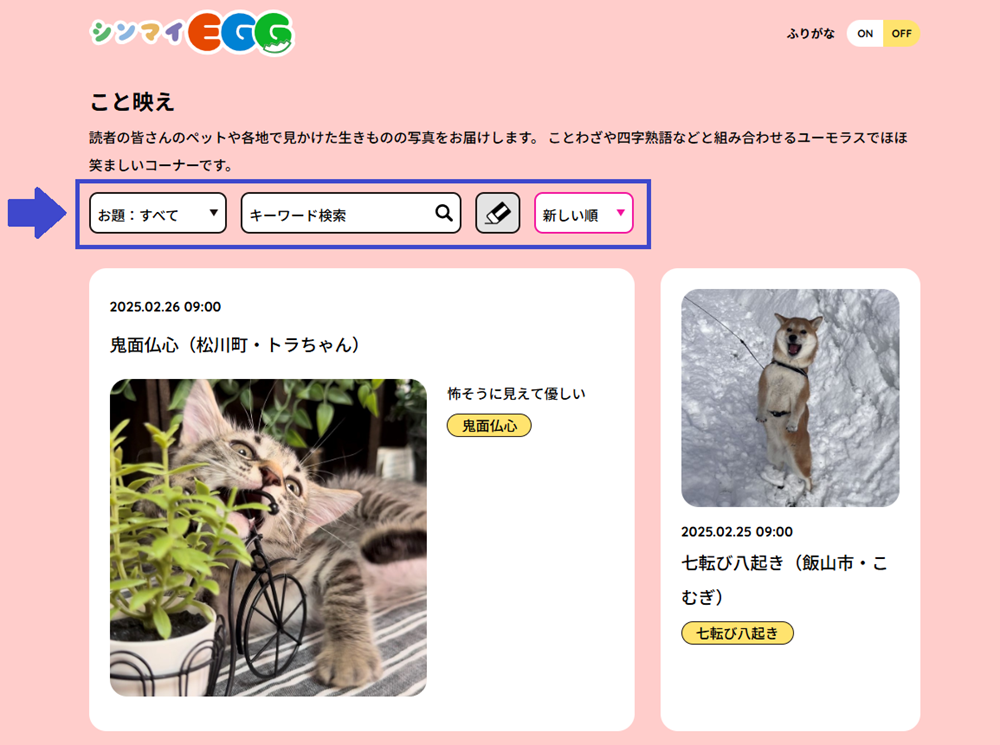
Task: Click the kitten biting plant photo
Action: [x=268, y=538]
